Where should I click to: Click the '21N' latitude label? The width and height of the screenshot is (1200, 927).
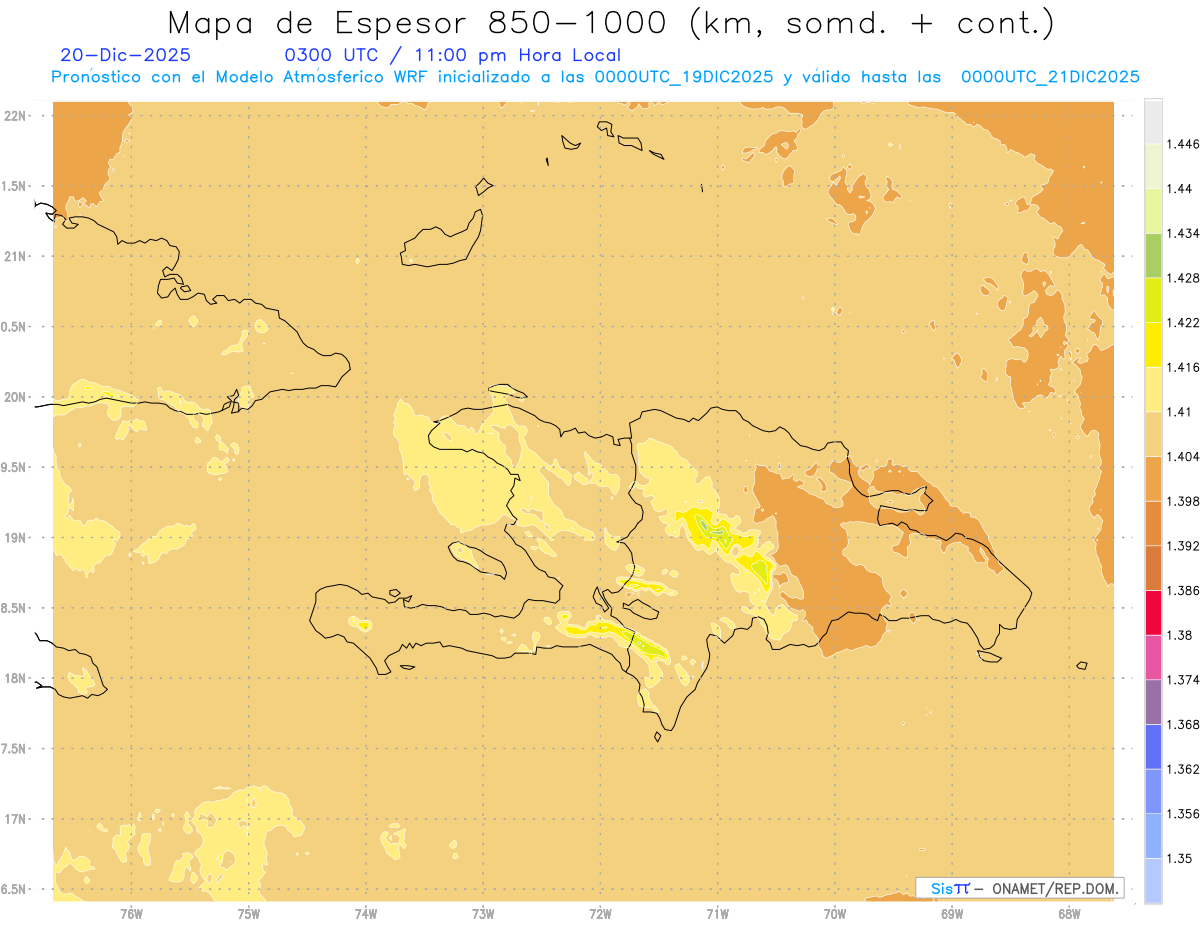click(x=17, y=256)
